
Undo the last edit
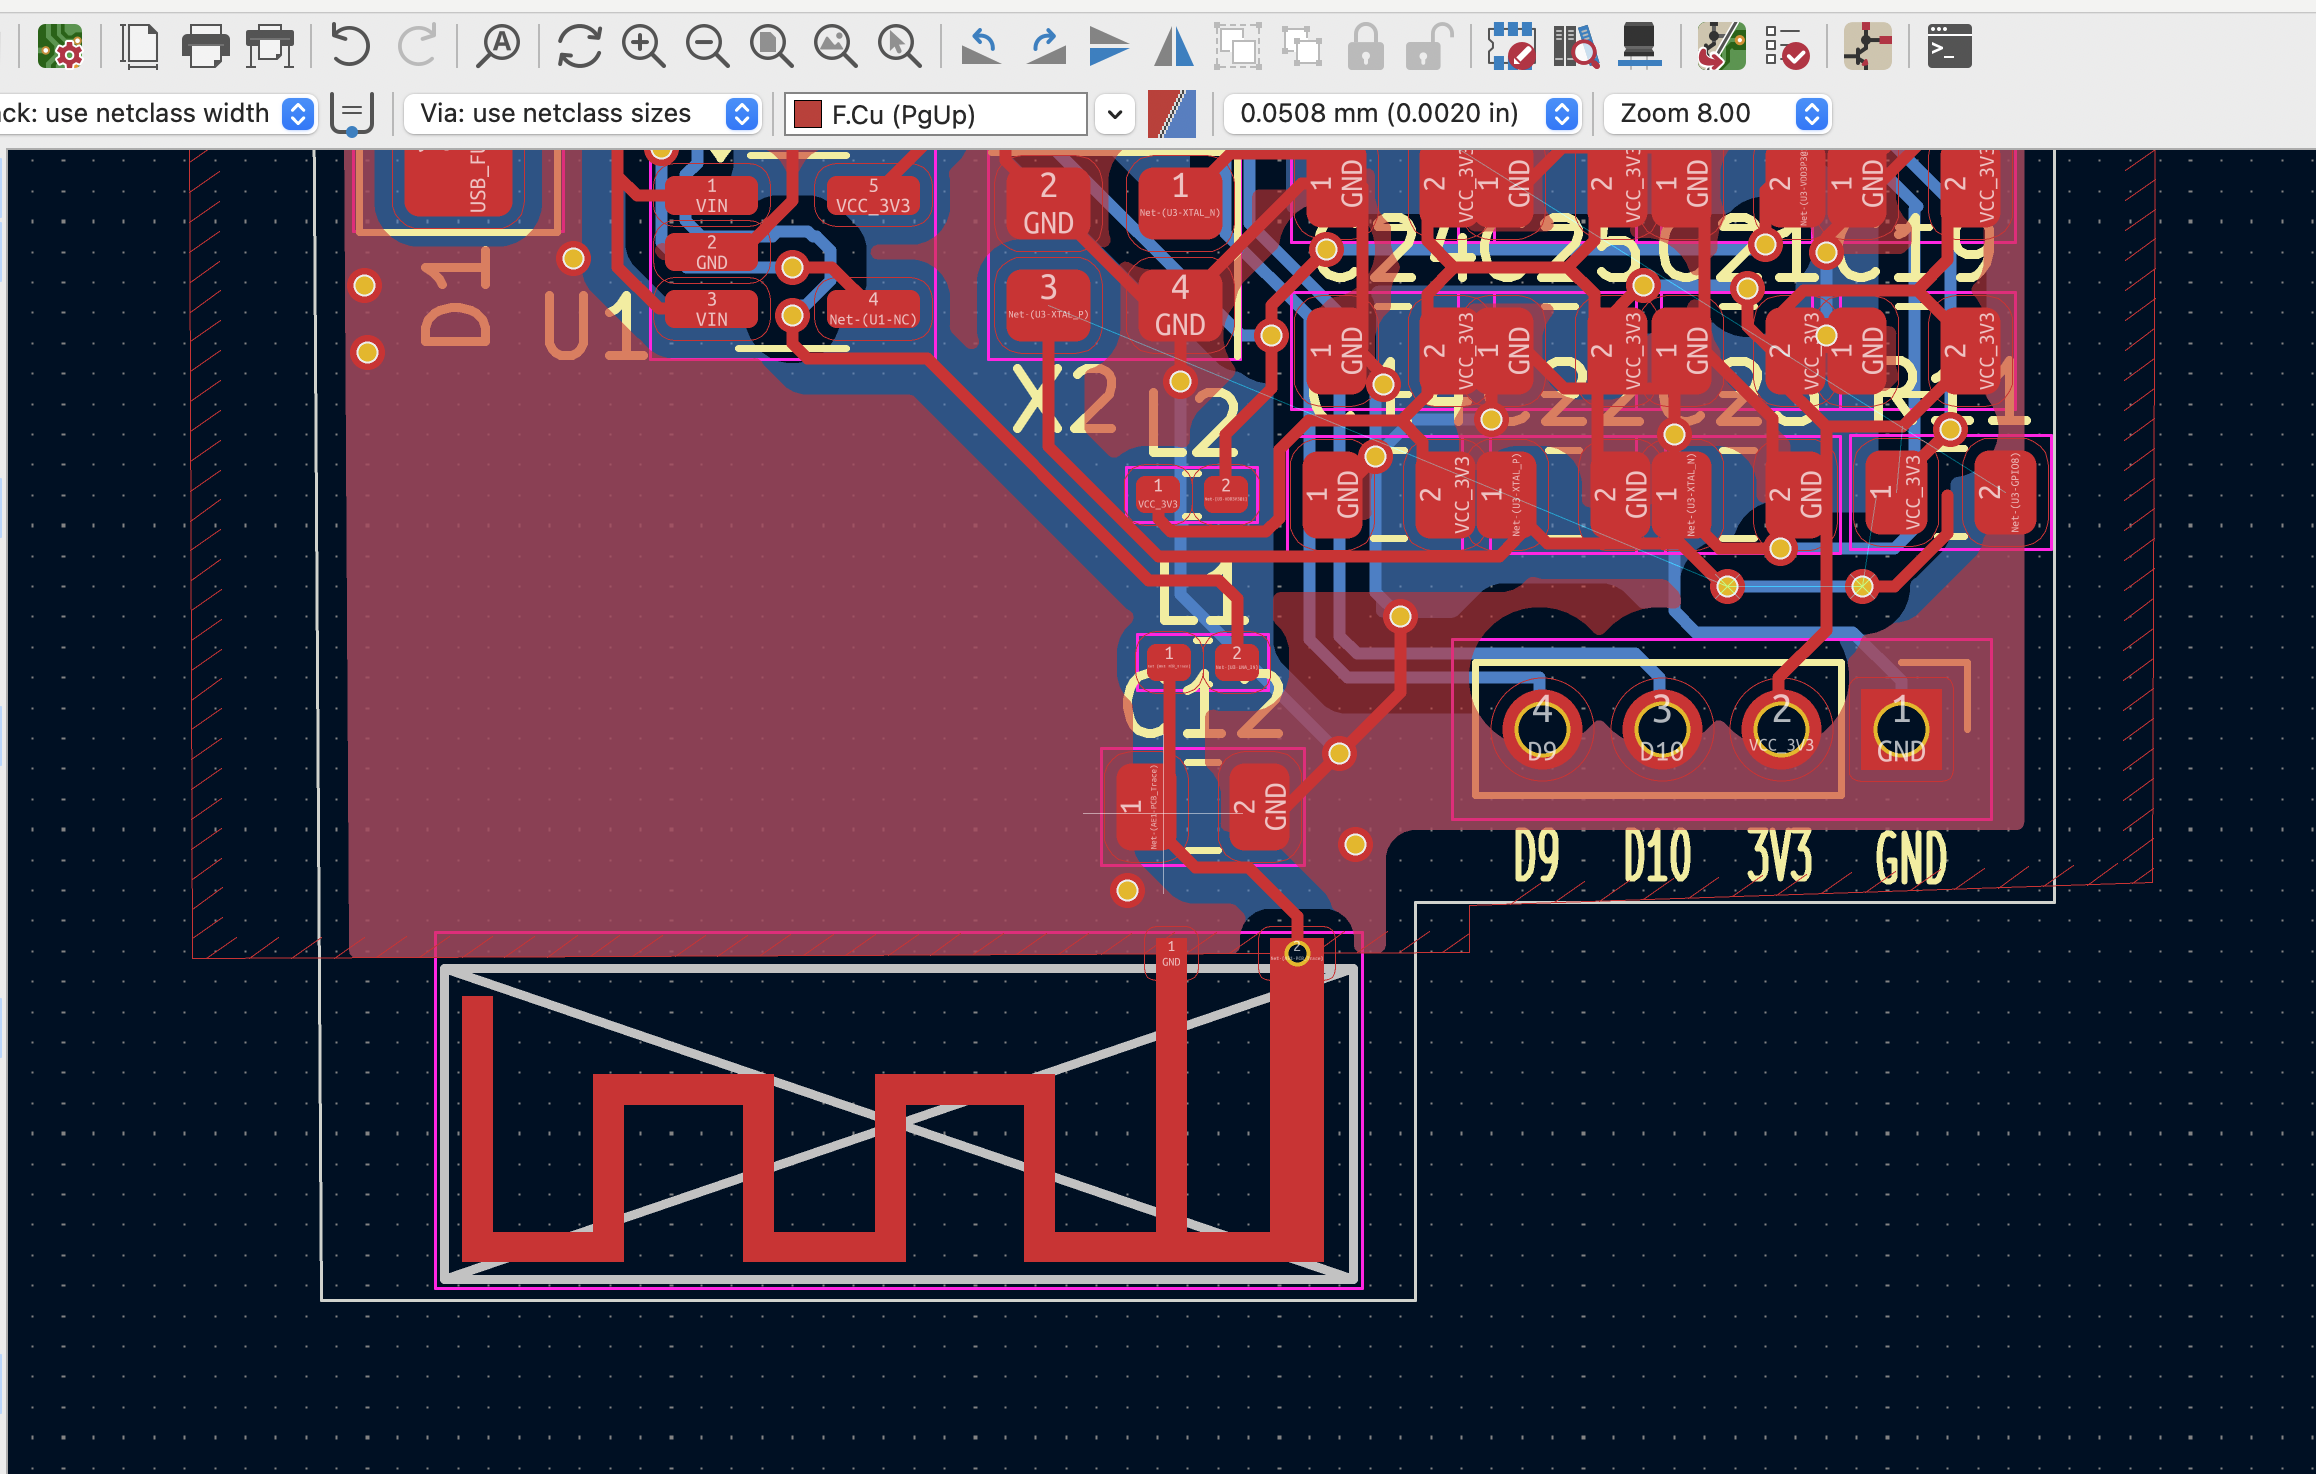click(x=350, y=46)
